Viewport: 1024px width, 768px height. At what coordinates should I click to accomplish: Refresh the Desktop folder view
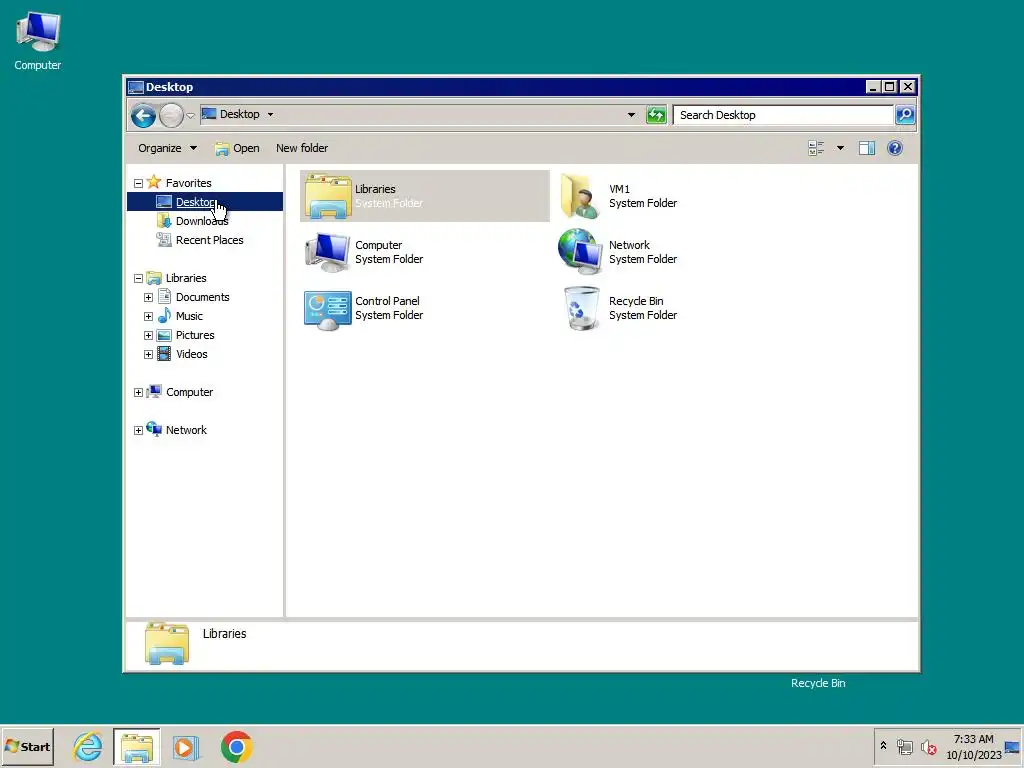[x=656, y=115]
